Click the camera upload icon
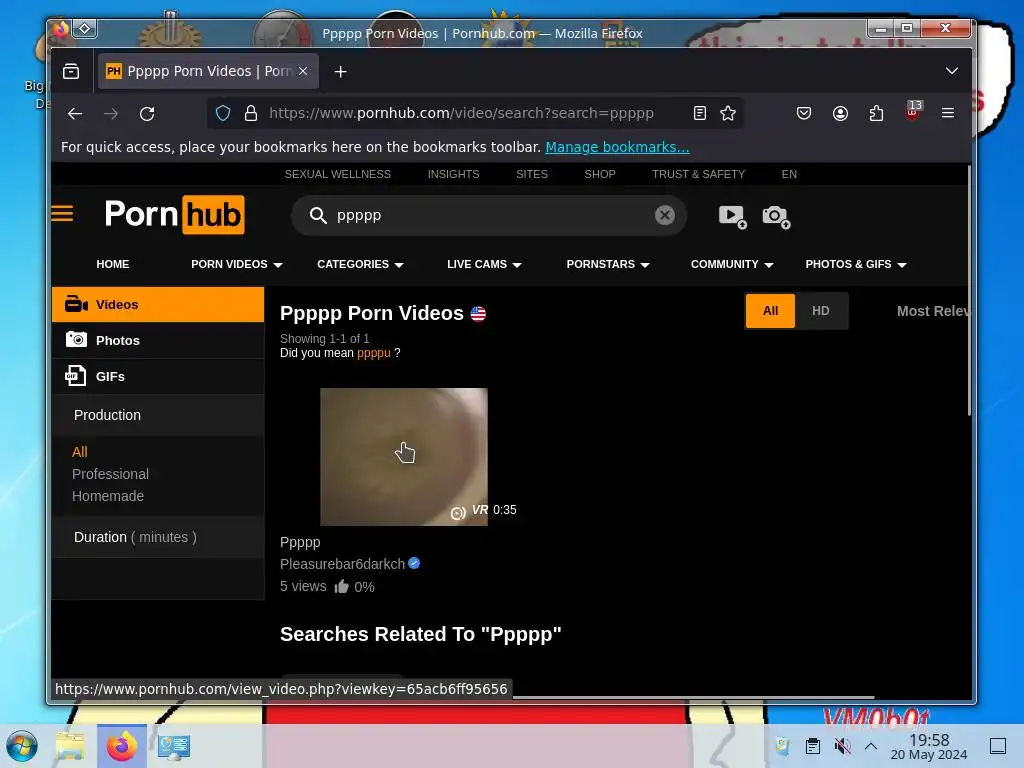The height and width of the screenshot is (768, 1024). pyautogui.click(x=776, y=217)
